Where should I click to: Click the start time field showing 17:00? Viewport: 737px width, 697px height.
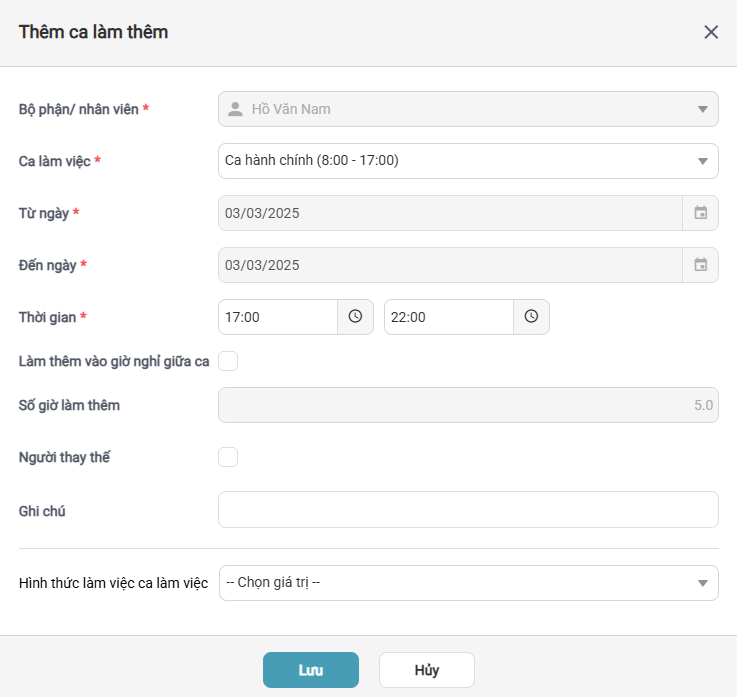click(277, 317)
